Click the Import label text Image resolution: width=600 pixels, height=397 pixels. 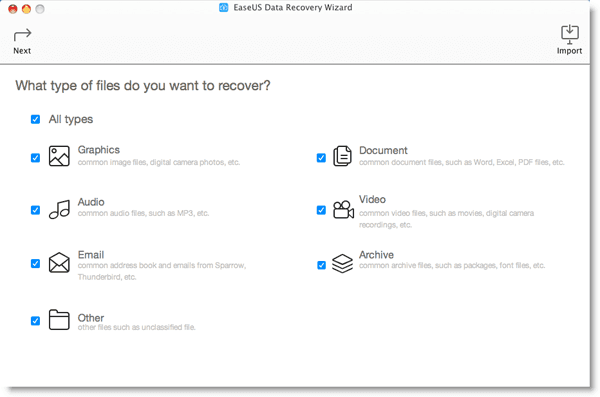pos(569,51)
